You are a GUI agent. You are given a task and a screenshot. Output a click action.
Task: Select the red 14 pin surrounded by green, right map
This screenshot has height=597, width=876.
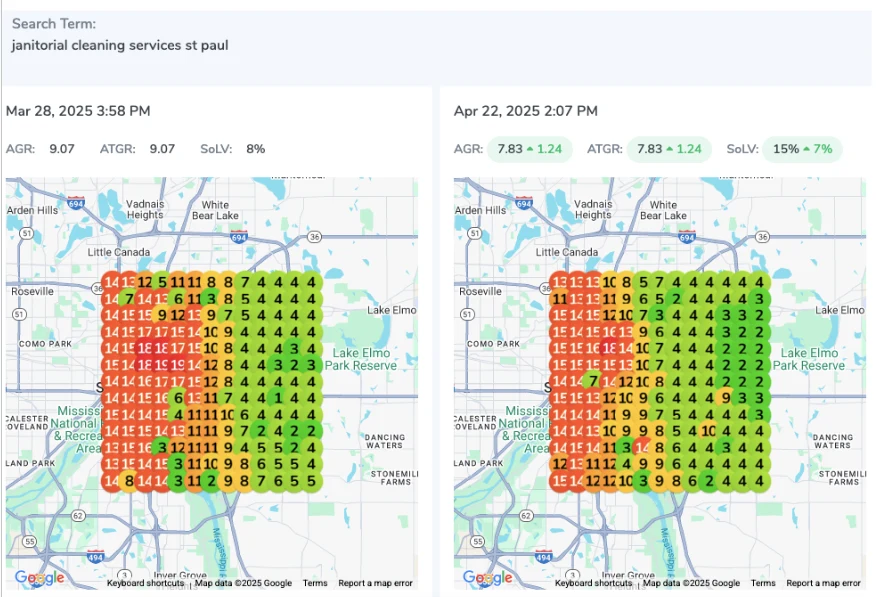644,447
